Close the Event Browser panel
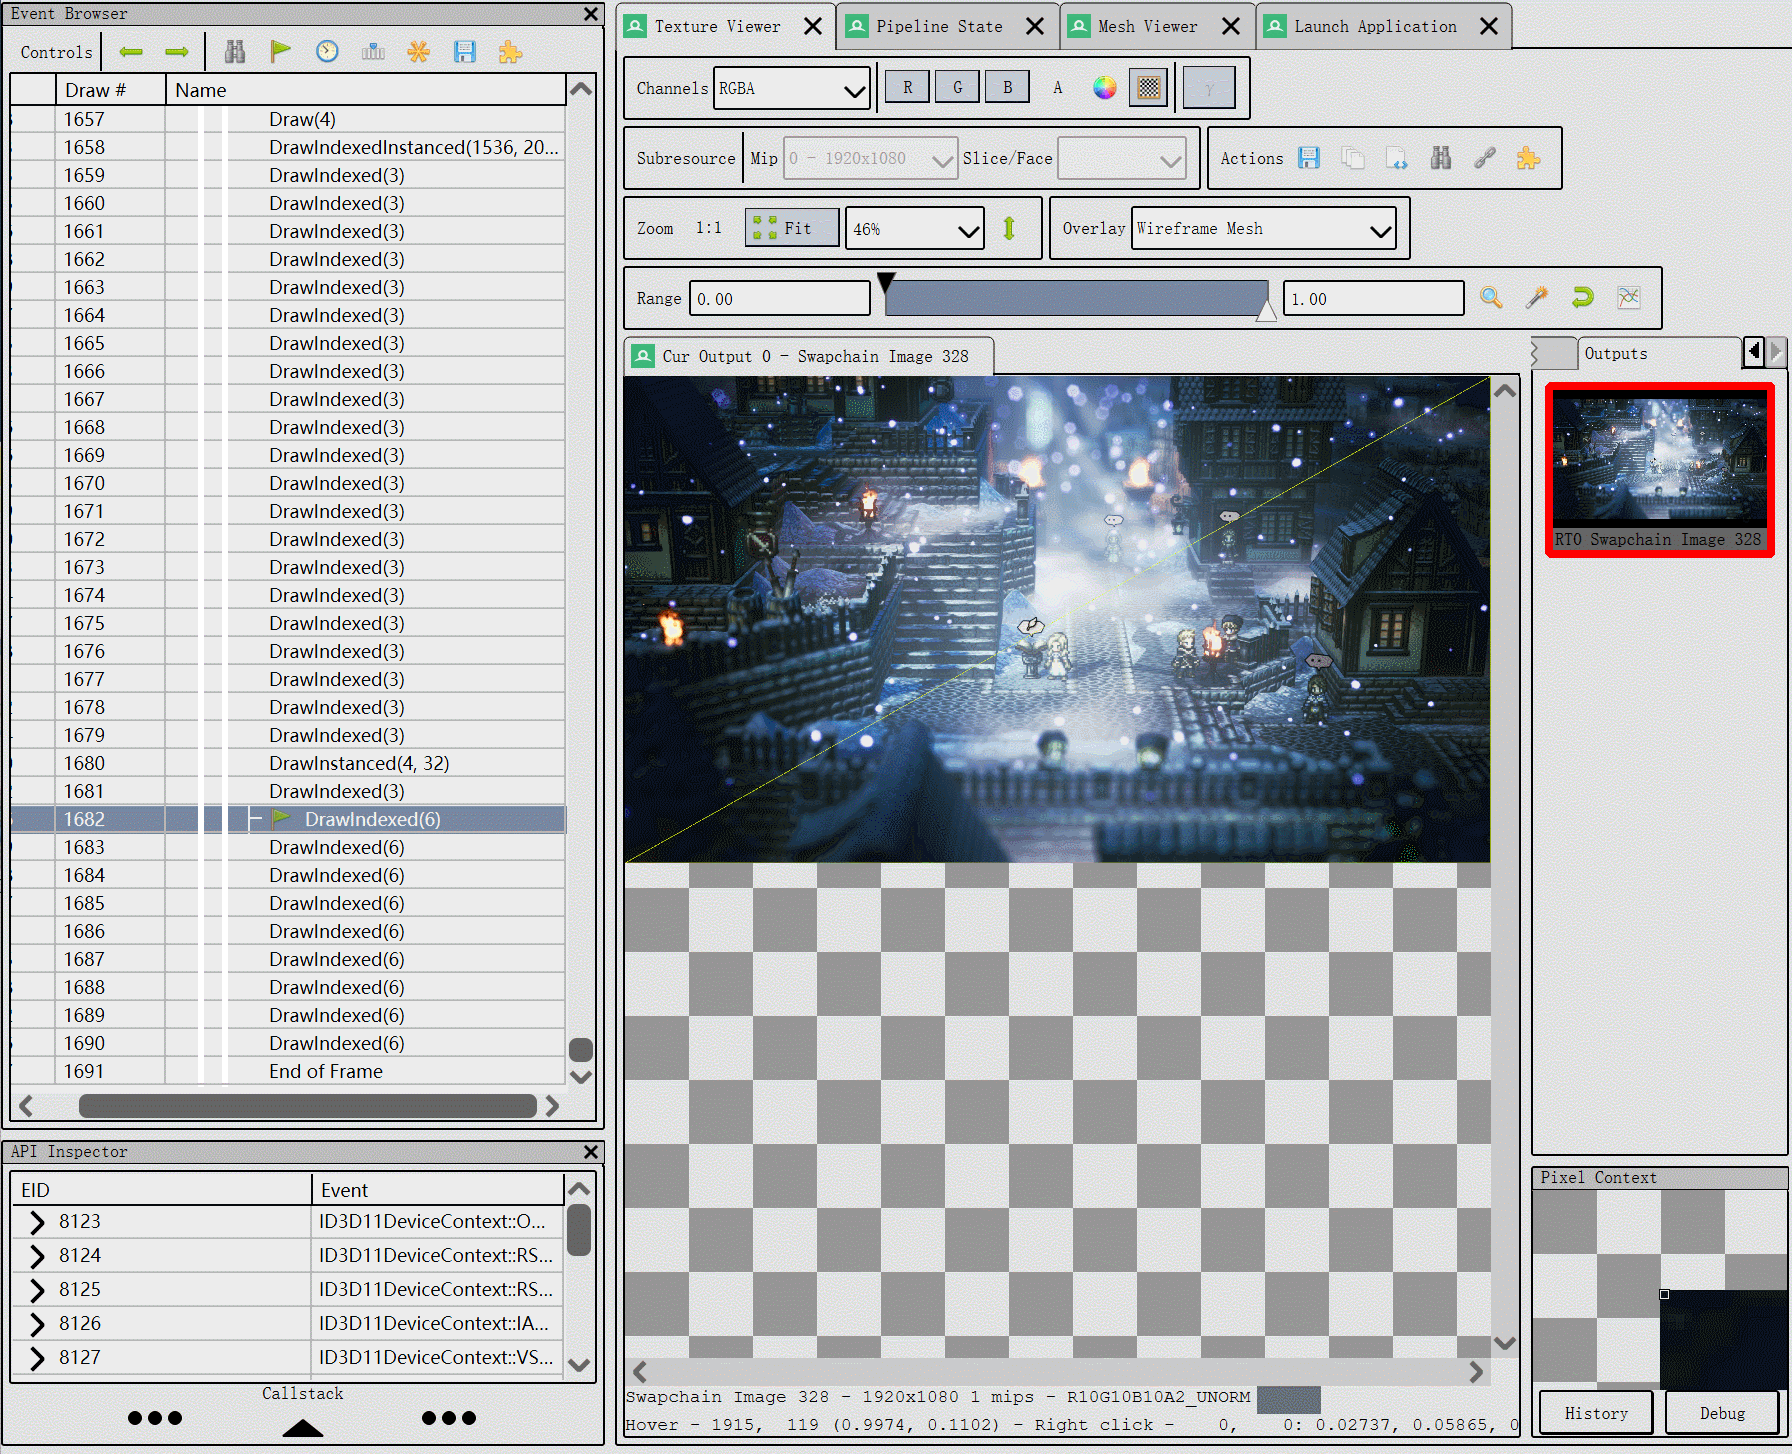 (x=591, y=14)
